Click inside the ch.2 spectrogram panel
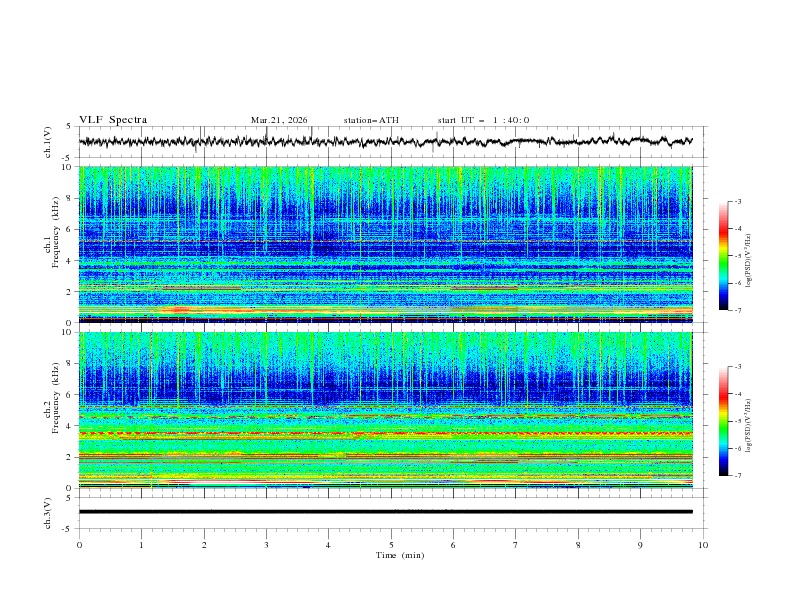This screenshot has height=612, width=792. (x=386, y=410)
